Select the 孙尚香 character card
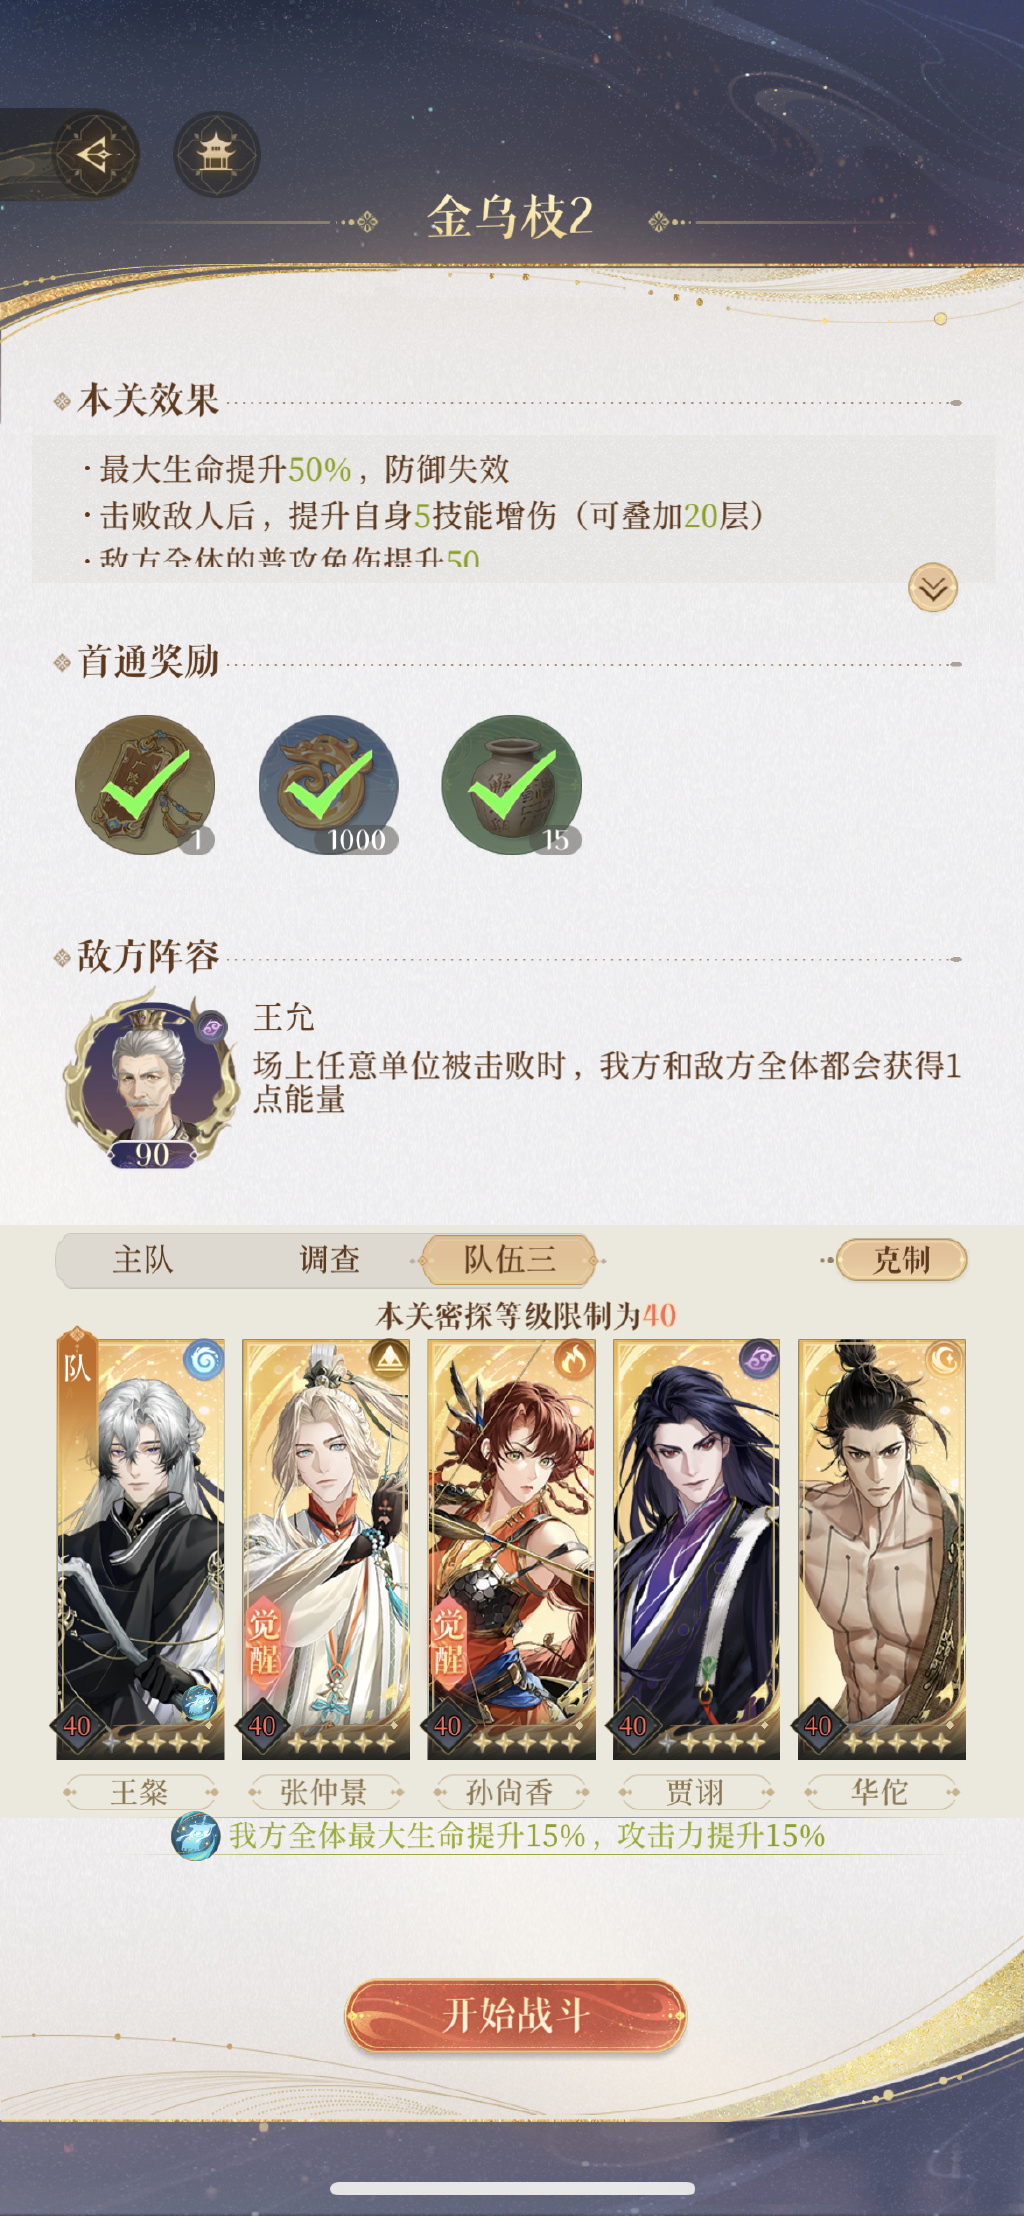The image size is (1024, 2216). tap(511, 1549)
